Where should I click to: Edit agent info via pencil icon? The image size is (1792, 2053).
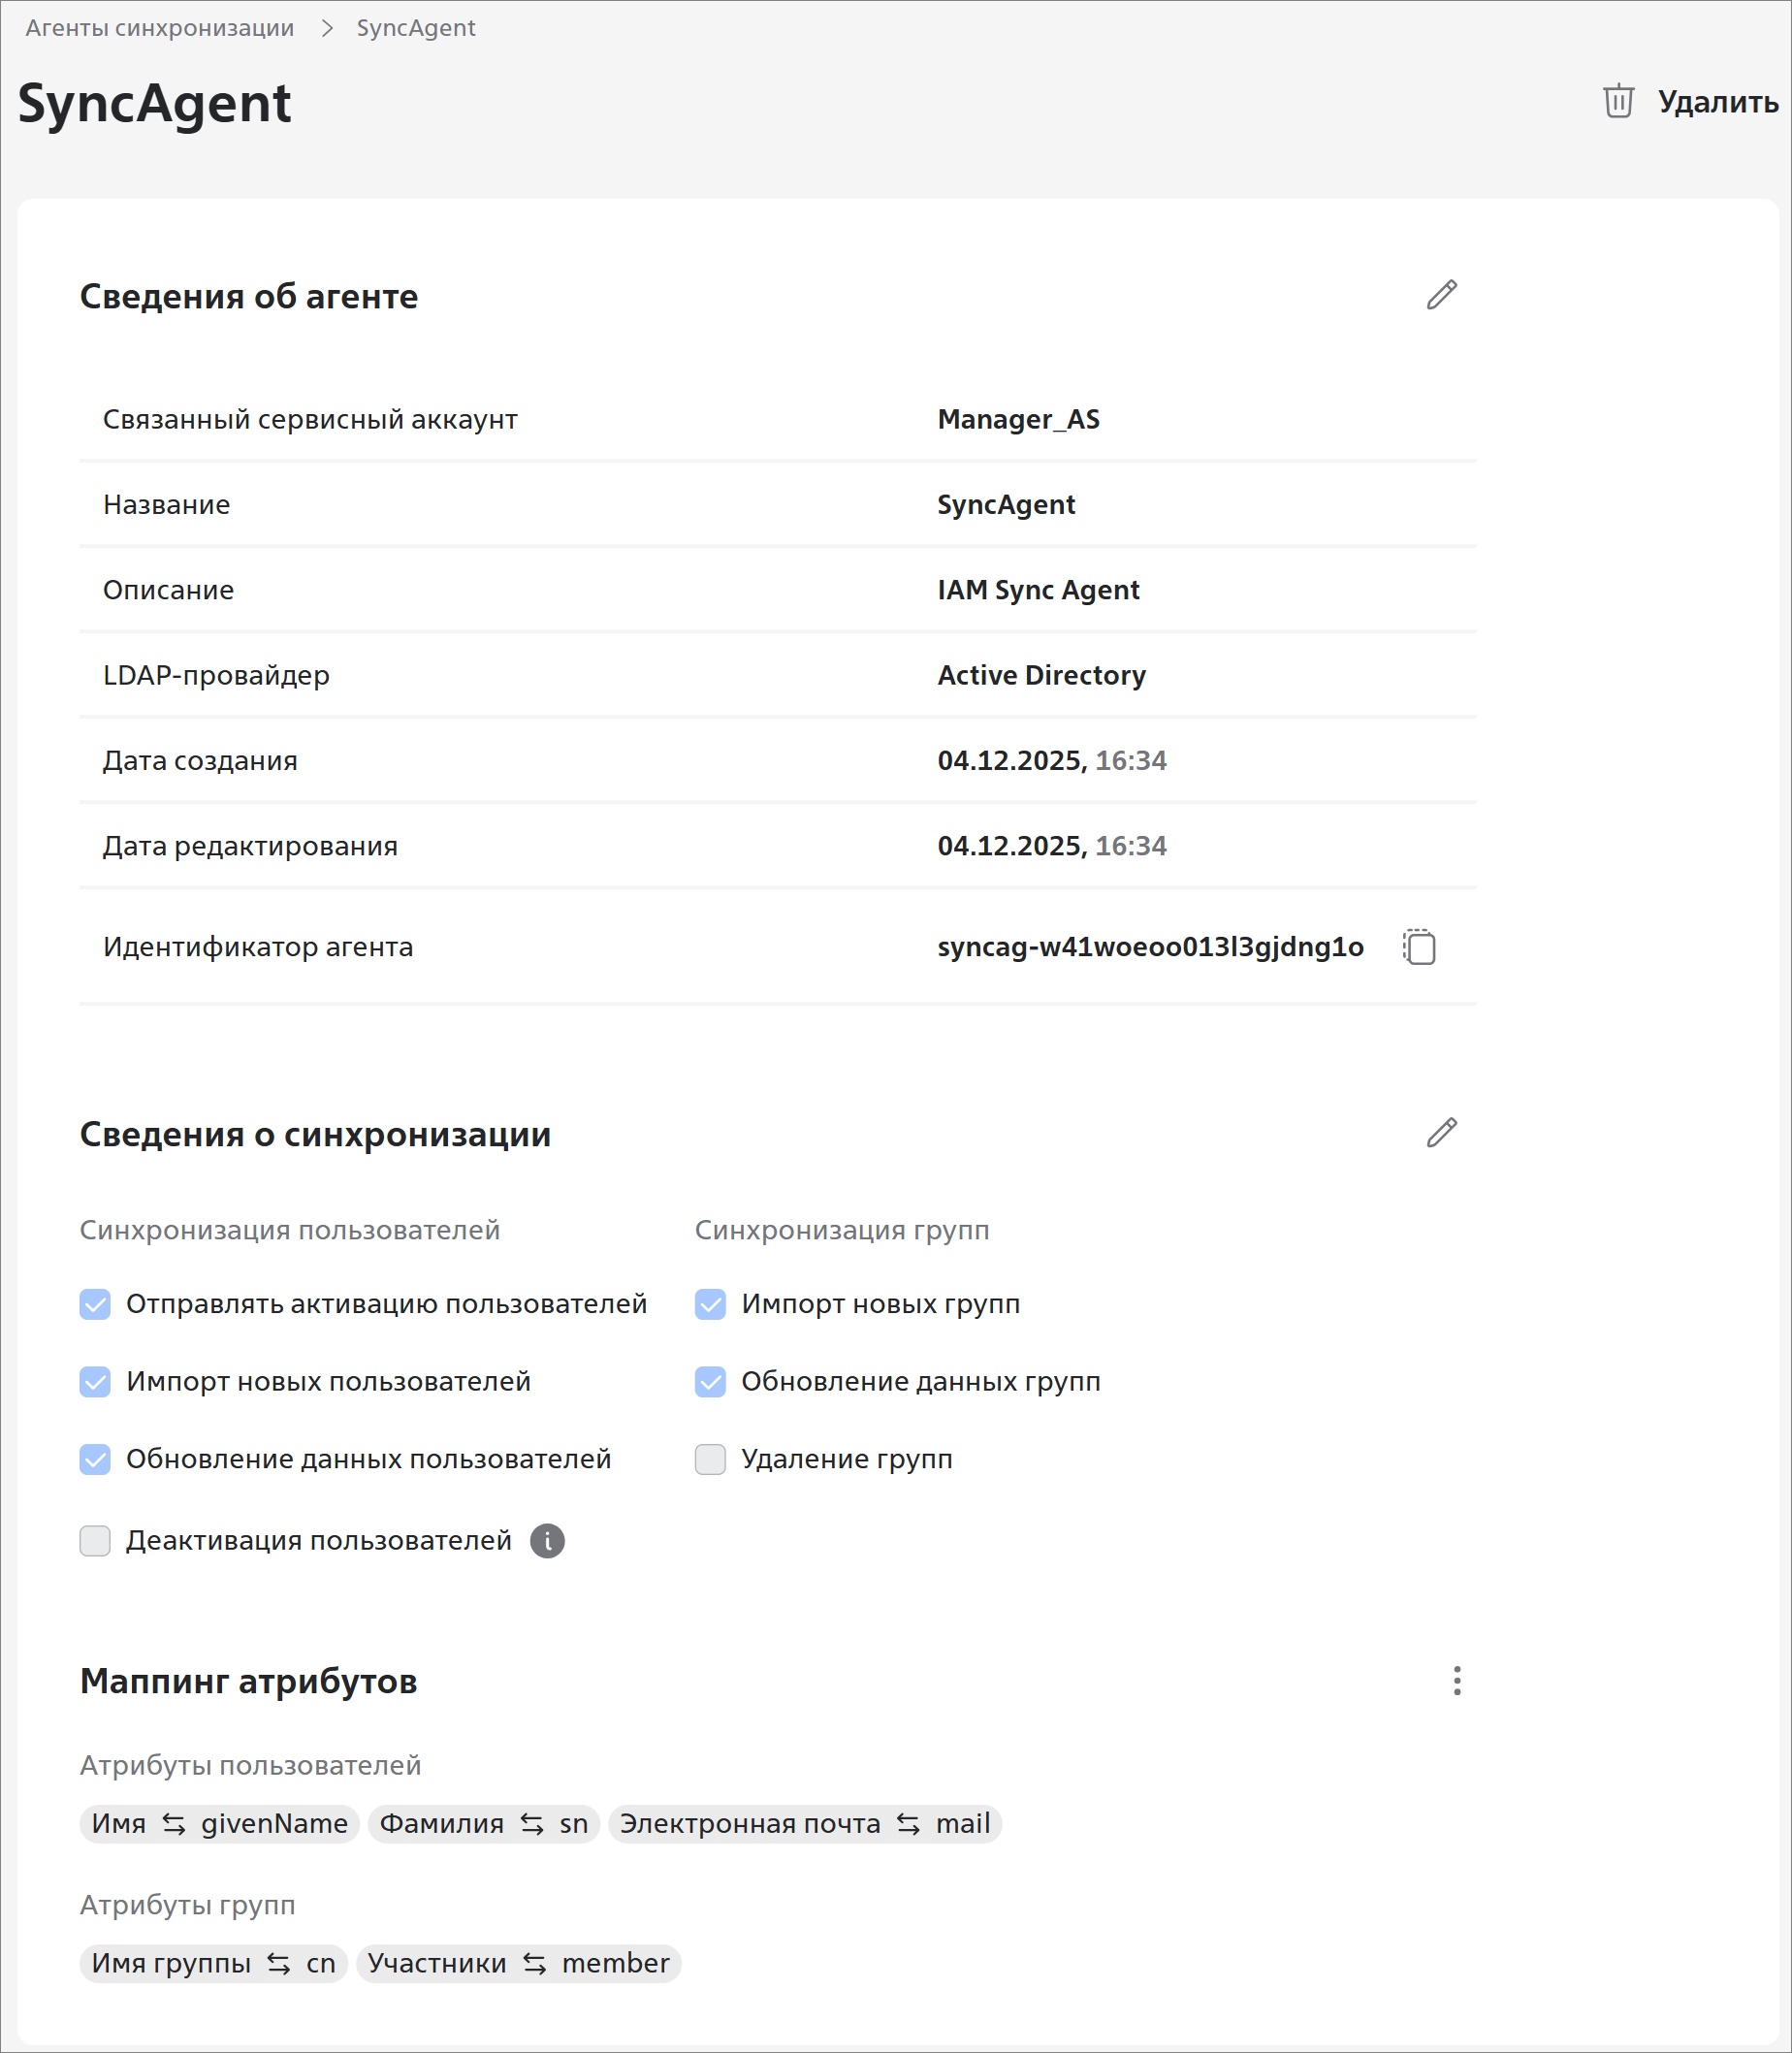1441,295
